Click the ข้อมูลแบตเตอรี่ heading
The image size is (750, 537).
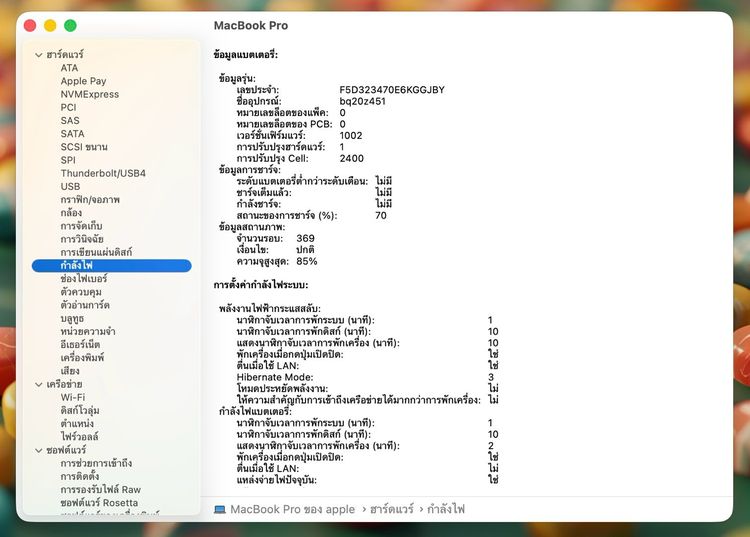(x=245, y=55)
